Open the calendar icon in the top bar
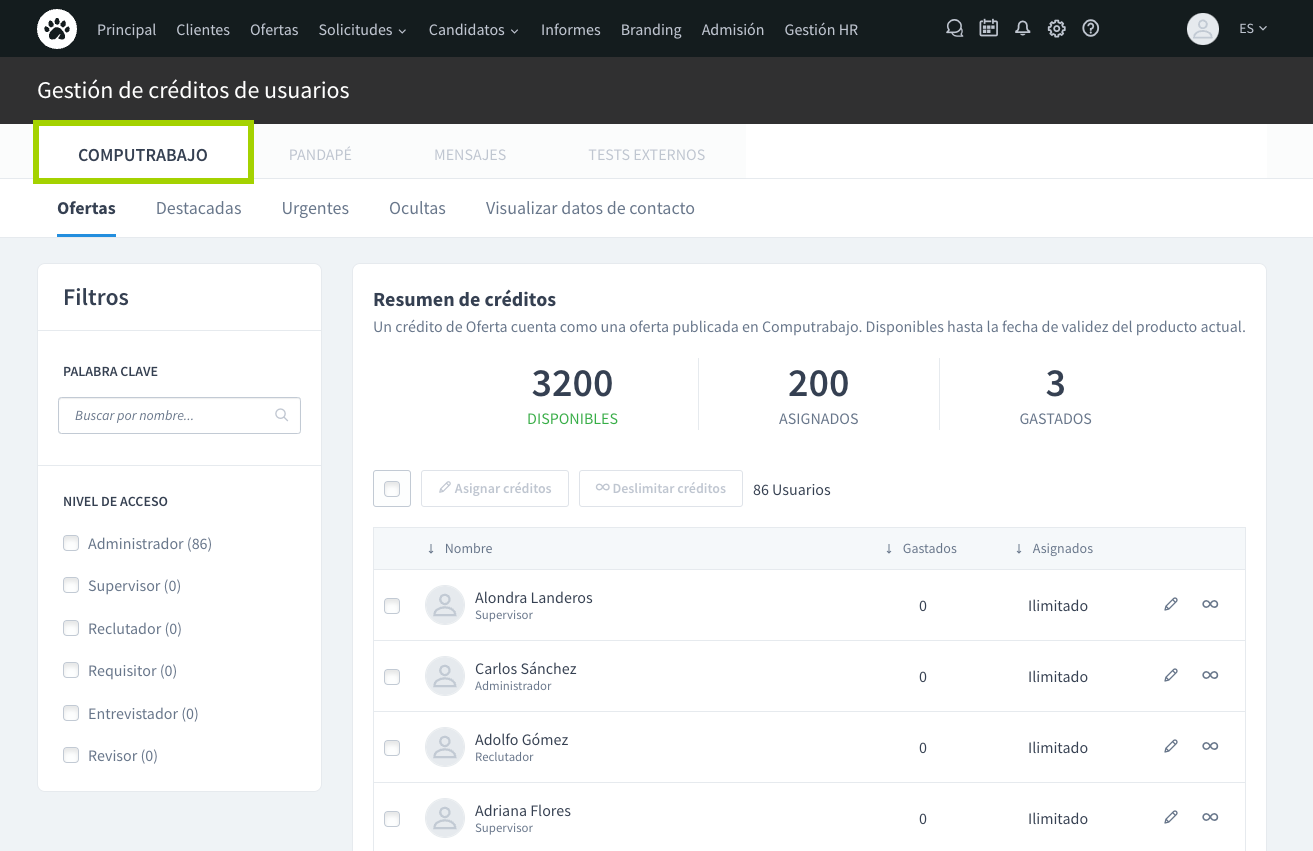The width and height of the screenshot is (1313, 851). coord(988,29)
